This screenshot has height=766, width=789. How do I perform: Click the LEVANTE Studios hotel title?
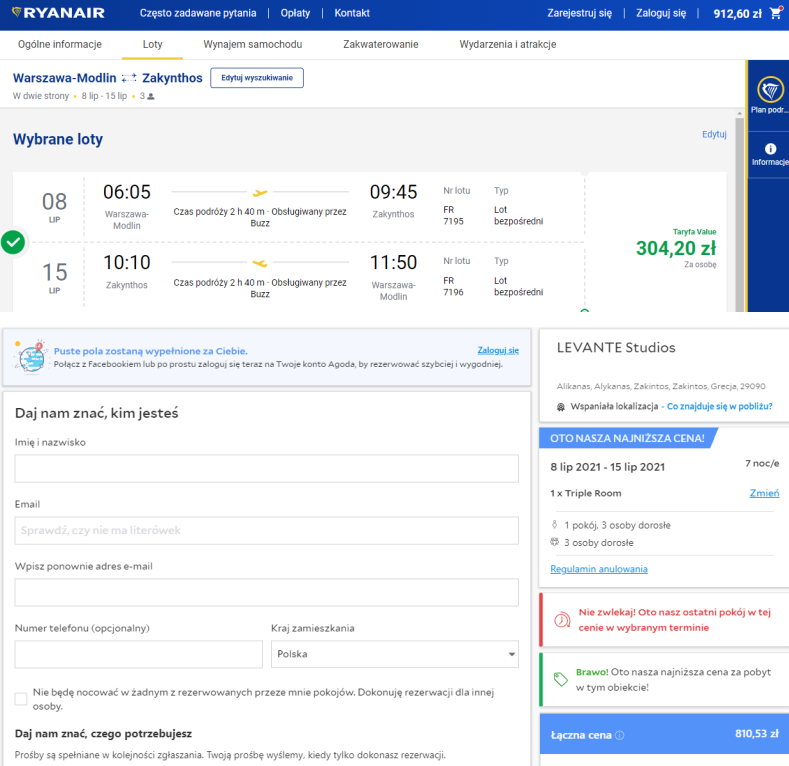[616, 348]
